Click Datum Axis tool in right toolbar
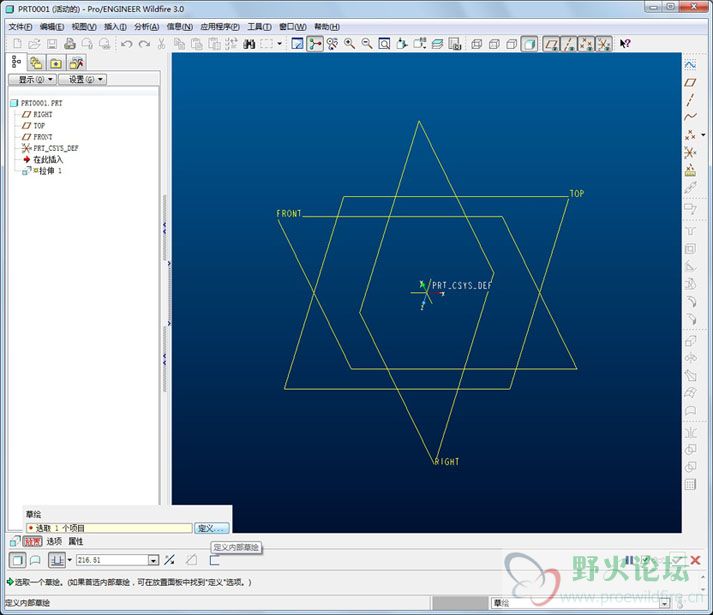Image resolution: width=713 pixels, height=615 pixels. [x=690, y=100]
